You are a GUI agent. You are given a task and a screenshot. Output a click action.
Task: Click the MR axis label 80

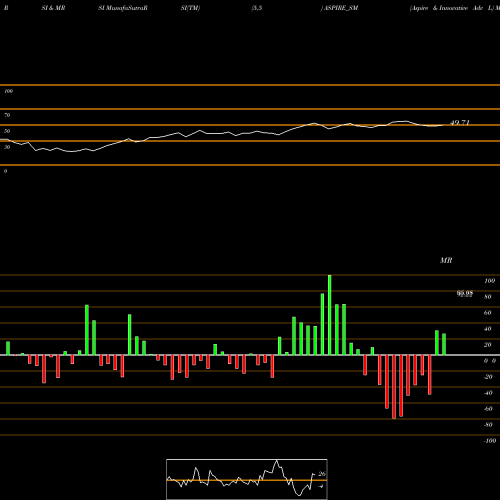488,297
